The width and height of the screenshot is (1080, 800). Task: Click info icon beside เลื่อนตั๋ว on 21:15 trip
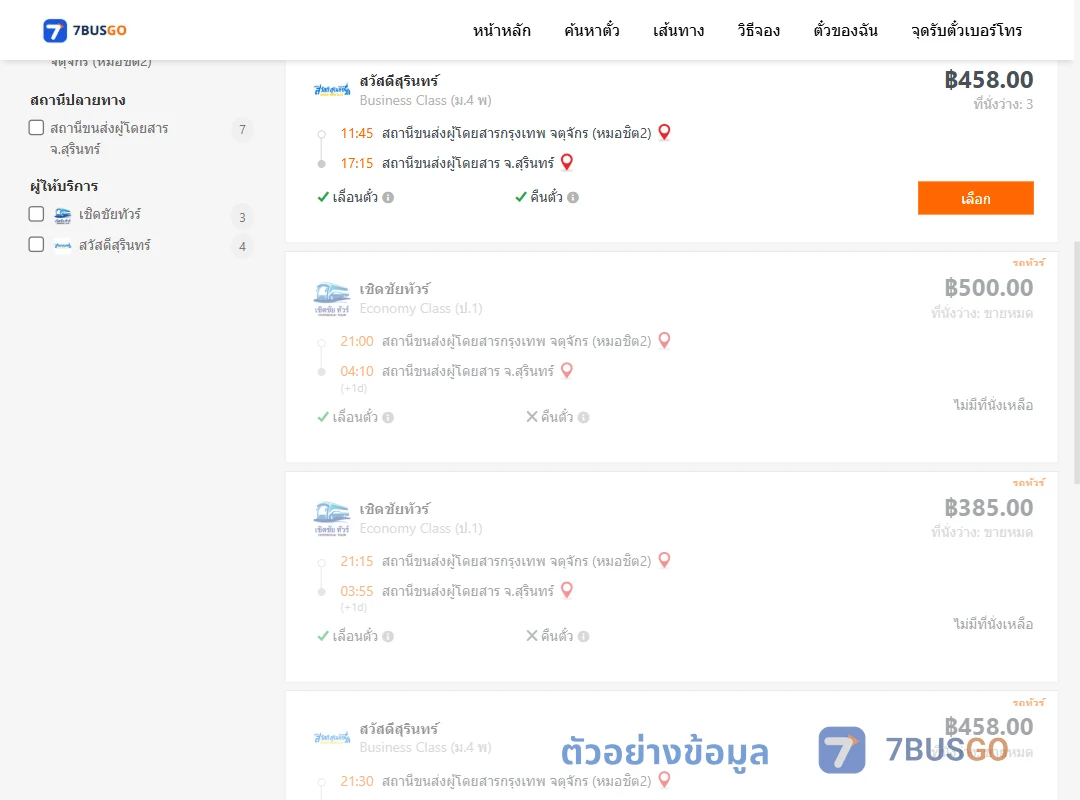click(x=388, y=636)
